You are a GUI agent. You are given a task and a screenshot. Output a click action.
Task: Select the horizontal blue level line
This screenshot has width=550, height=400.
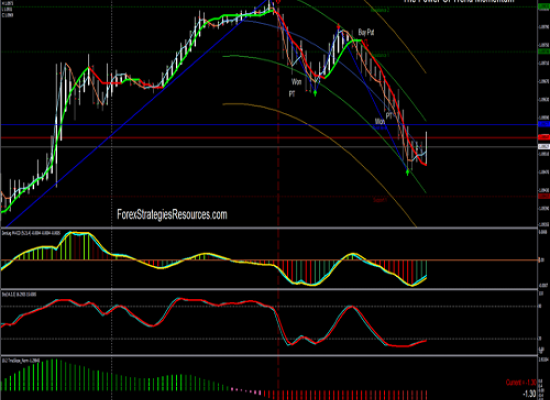[x=269, y=125]
